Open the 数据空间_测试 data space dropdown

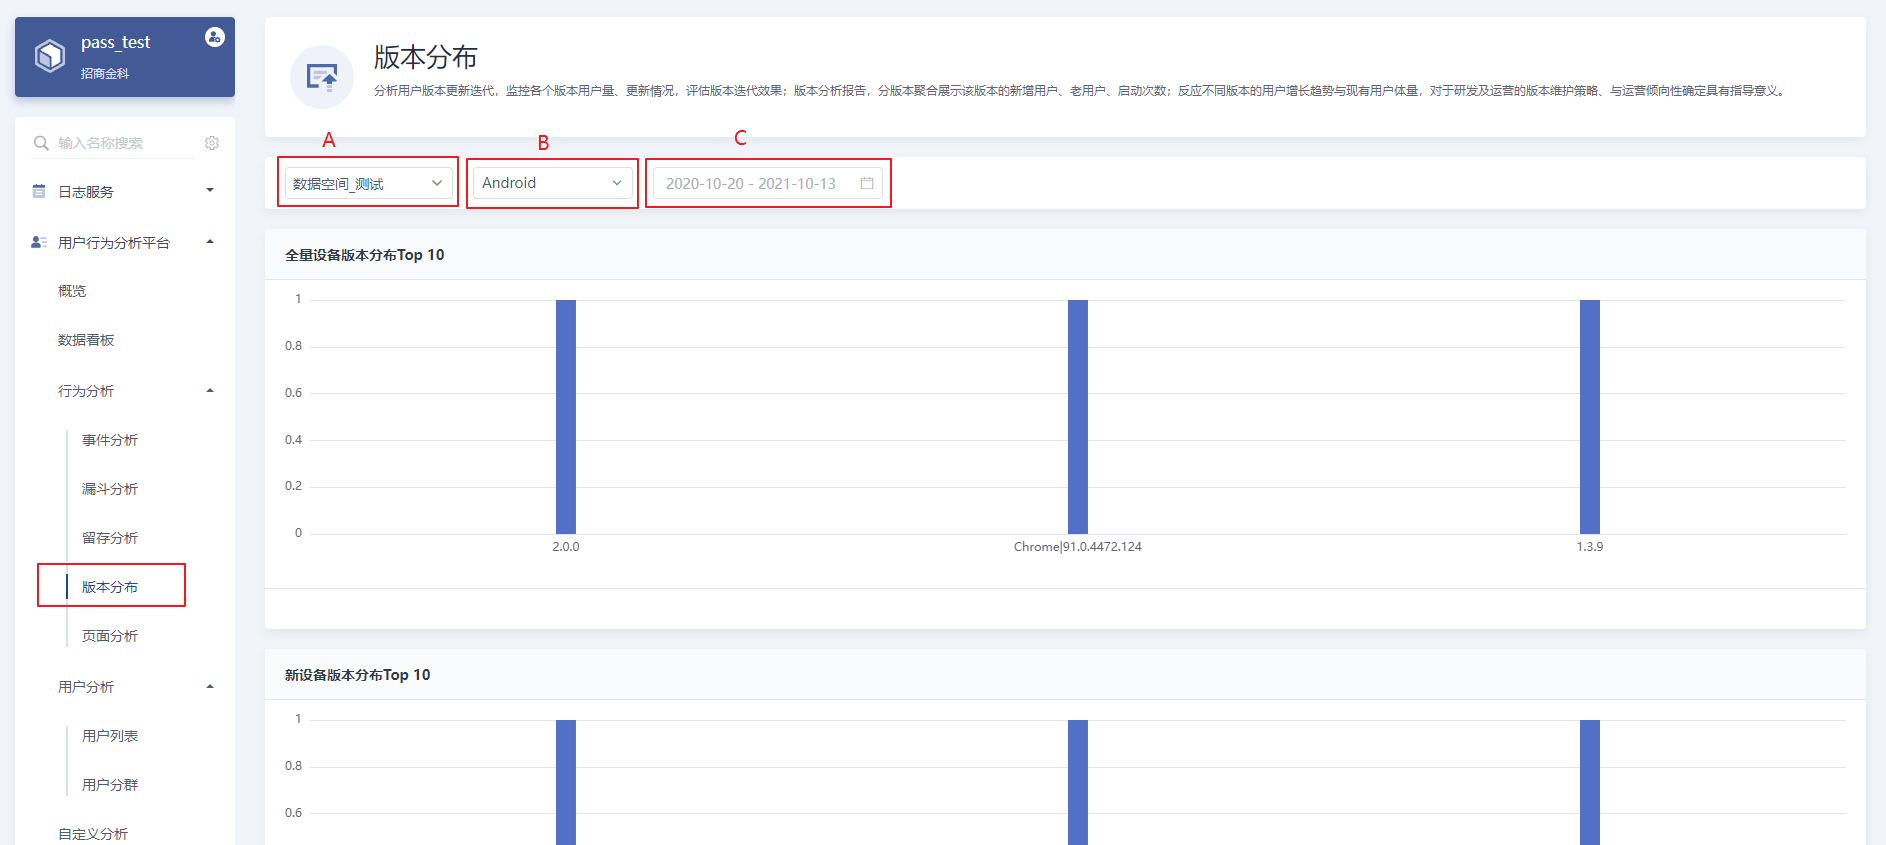tap(368, 183)
